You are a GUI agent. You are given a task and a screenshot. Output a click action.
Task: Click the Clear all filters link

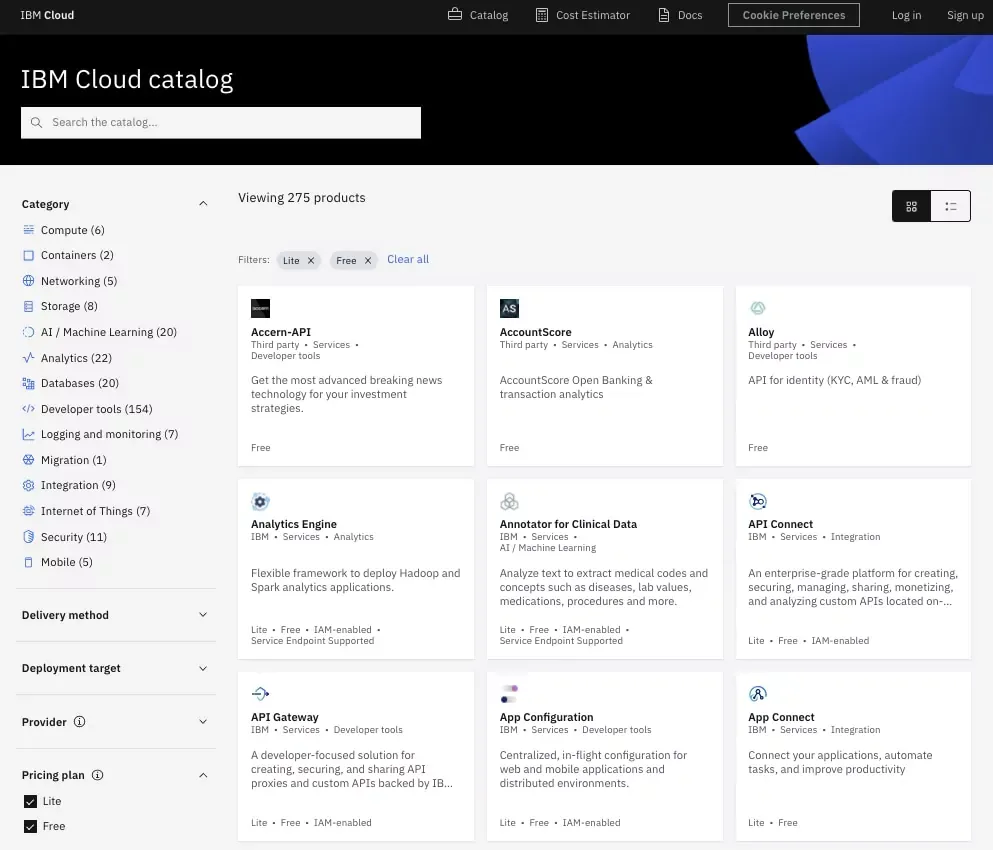pos(408,259)
